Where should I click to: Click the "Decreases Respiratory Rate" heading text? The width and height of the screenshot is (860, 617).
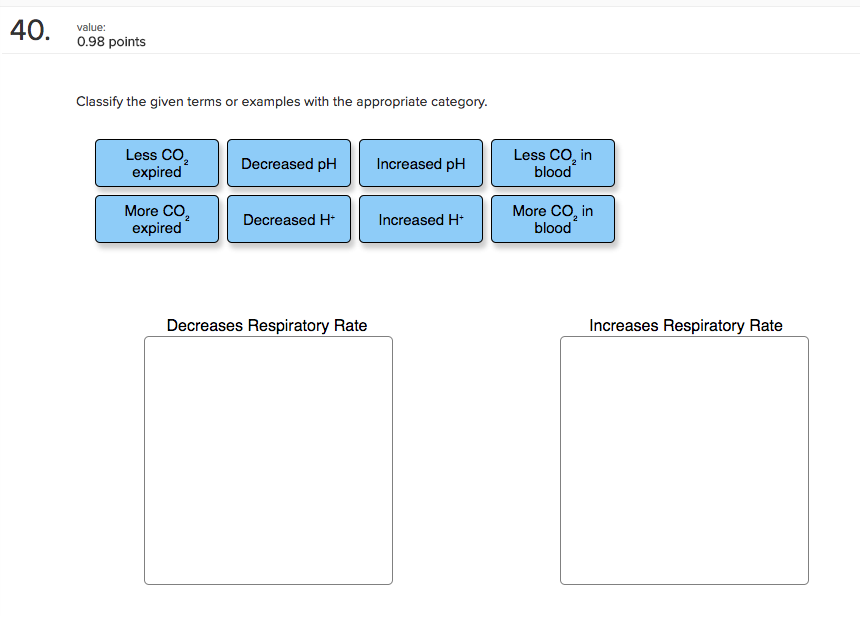pyautogui.click(x=267, y=326)
